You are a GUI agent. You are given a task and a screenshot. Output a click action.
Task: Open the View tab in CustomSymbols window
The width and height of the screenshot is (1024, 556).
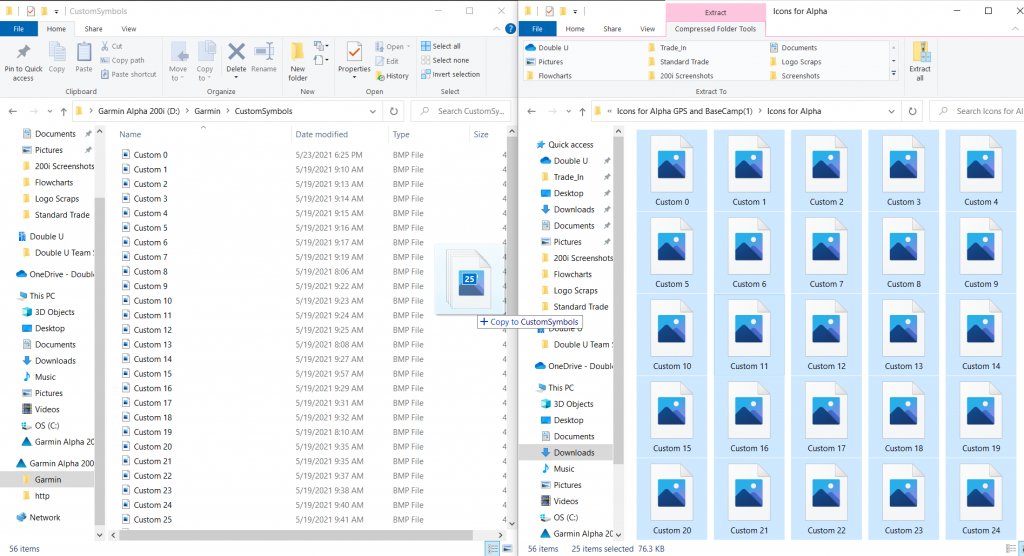[x=128, y=29]
